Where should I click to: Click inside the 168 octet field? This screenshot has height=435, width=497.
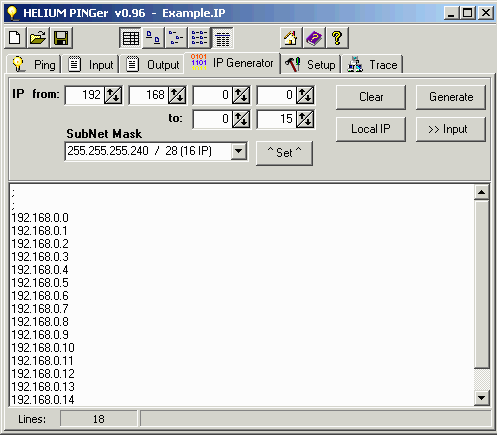point(149,95)
